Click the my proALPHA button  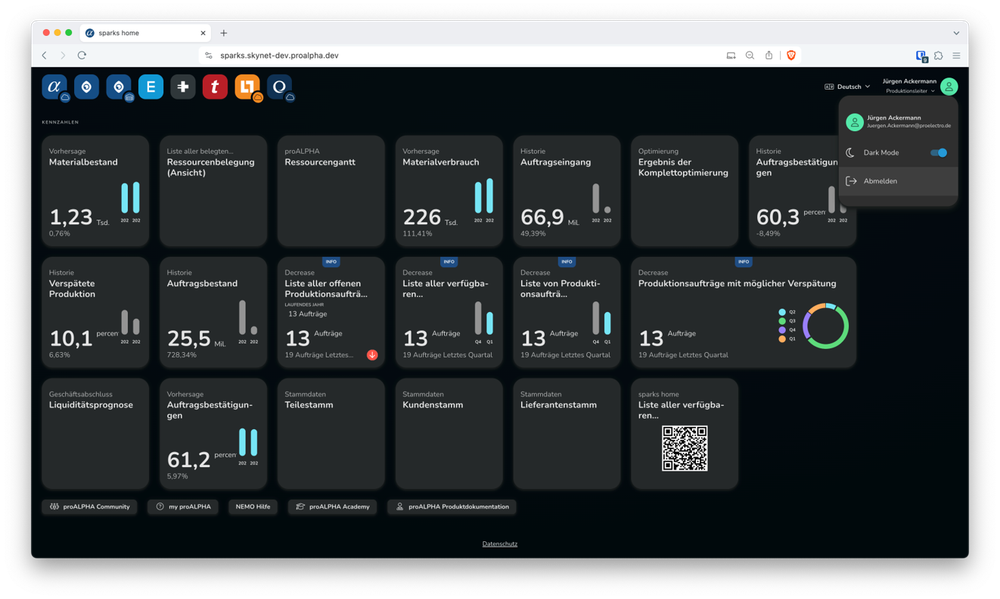point(183,507)
